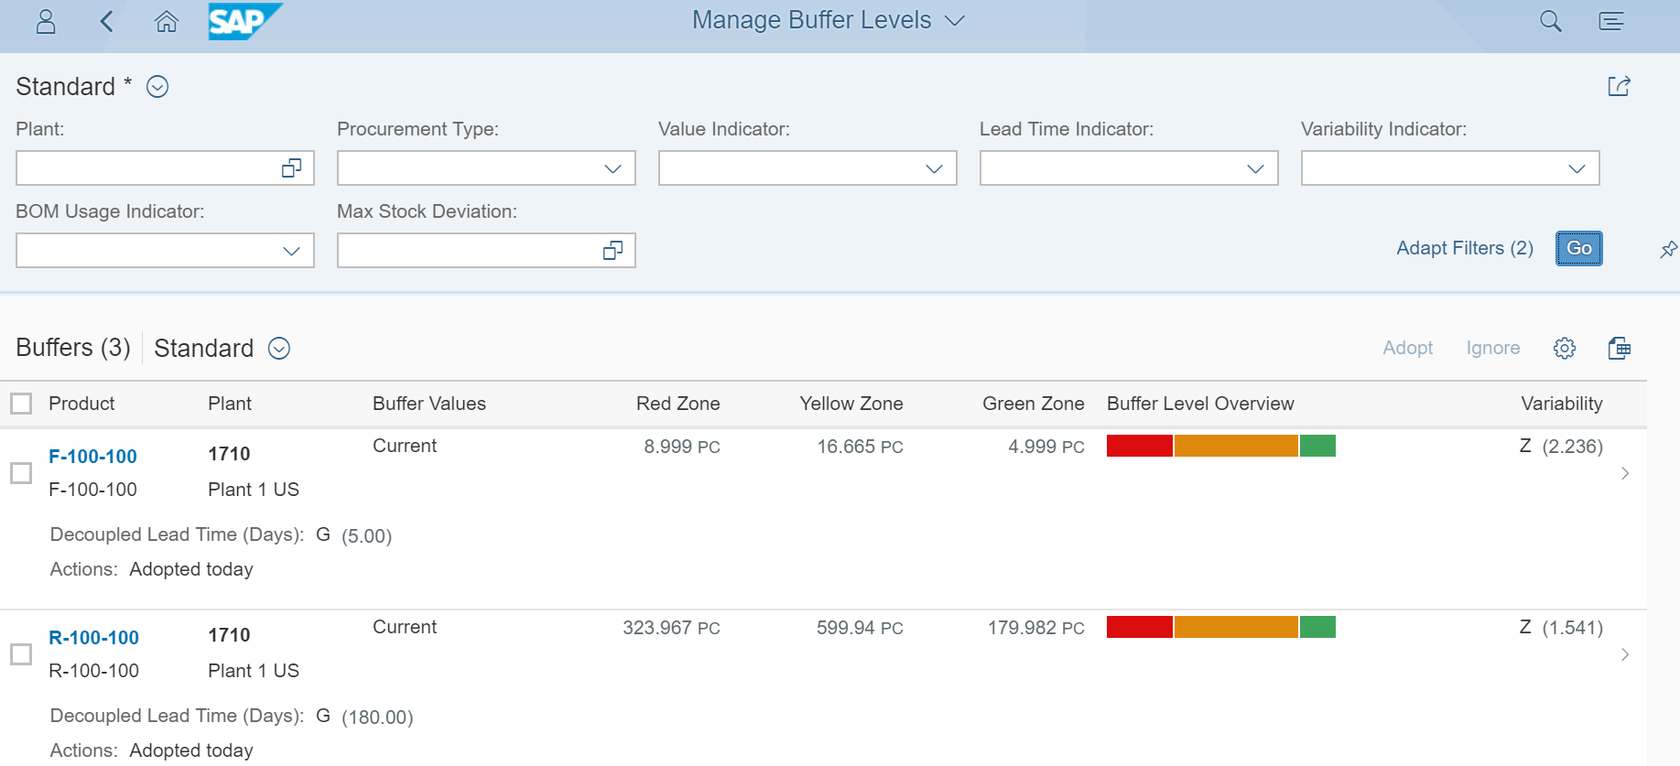Open the R-100-100 product link
Image resolution: width=1680 pixels, height=766 pixels.
click(x=94, y=637)
